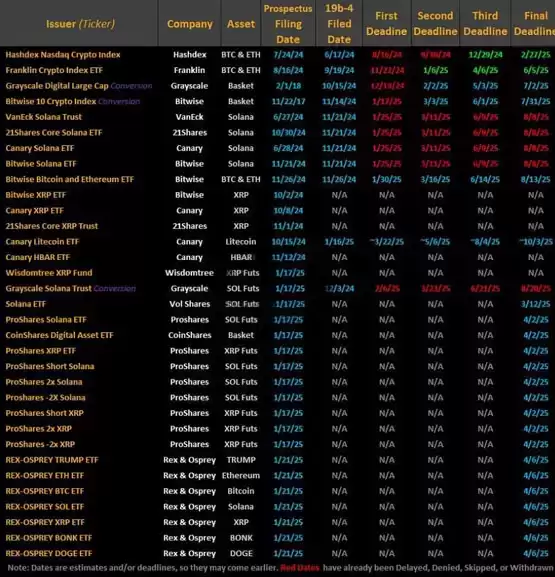Select the 'Franklin Crypto Index ETF' issuer cell

click(54, 70)
